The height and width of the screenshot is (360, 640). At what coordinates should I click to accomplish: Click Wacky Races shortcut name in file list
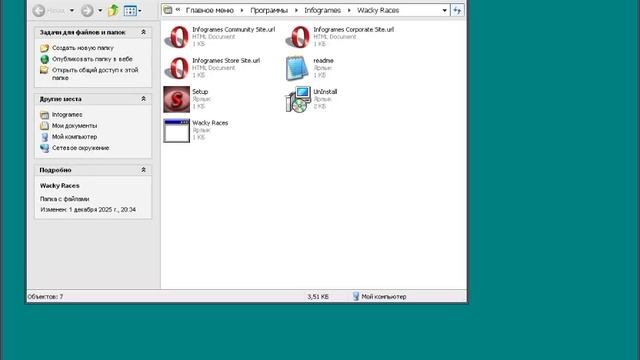[210, 122]
